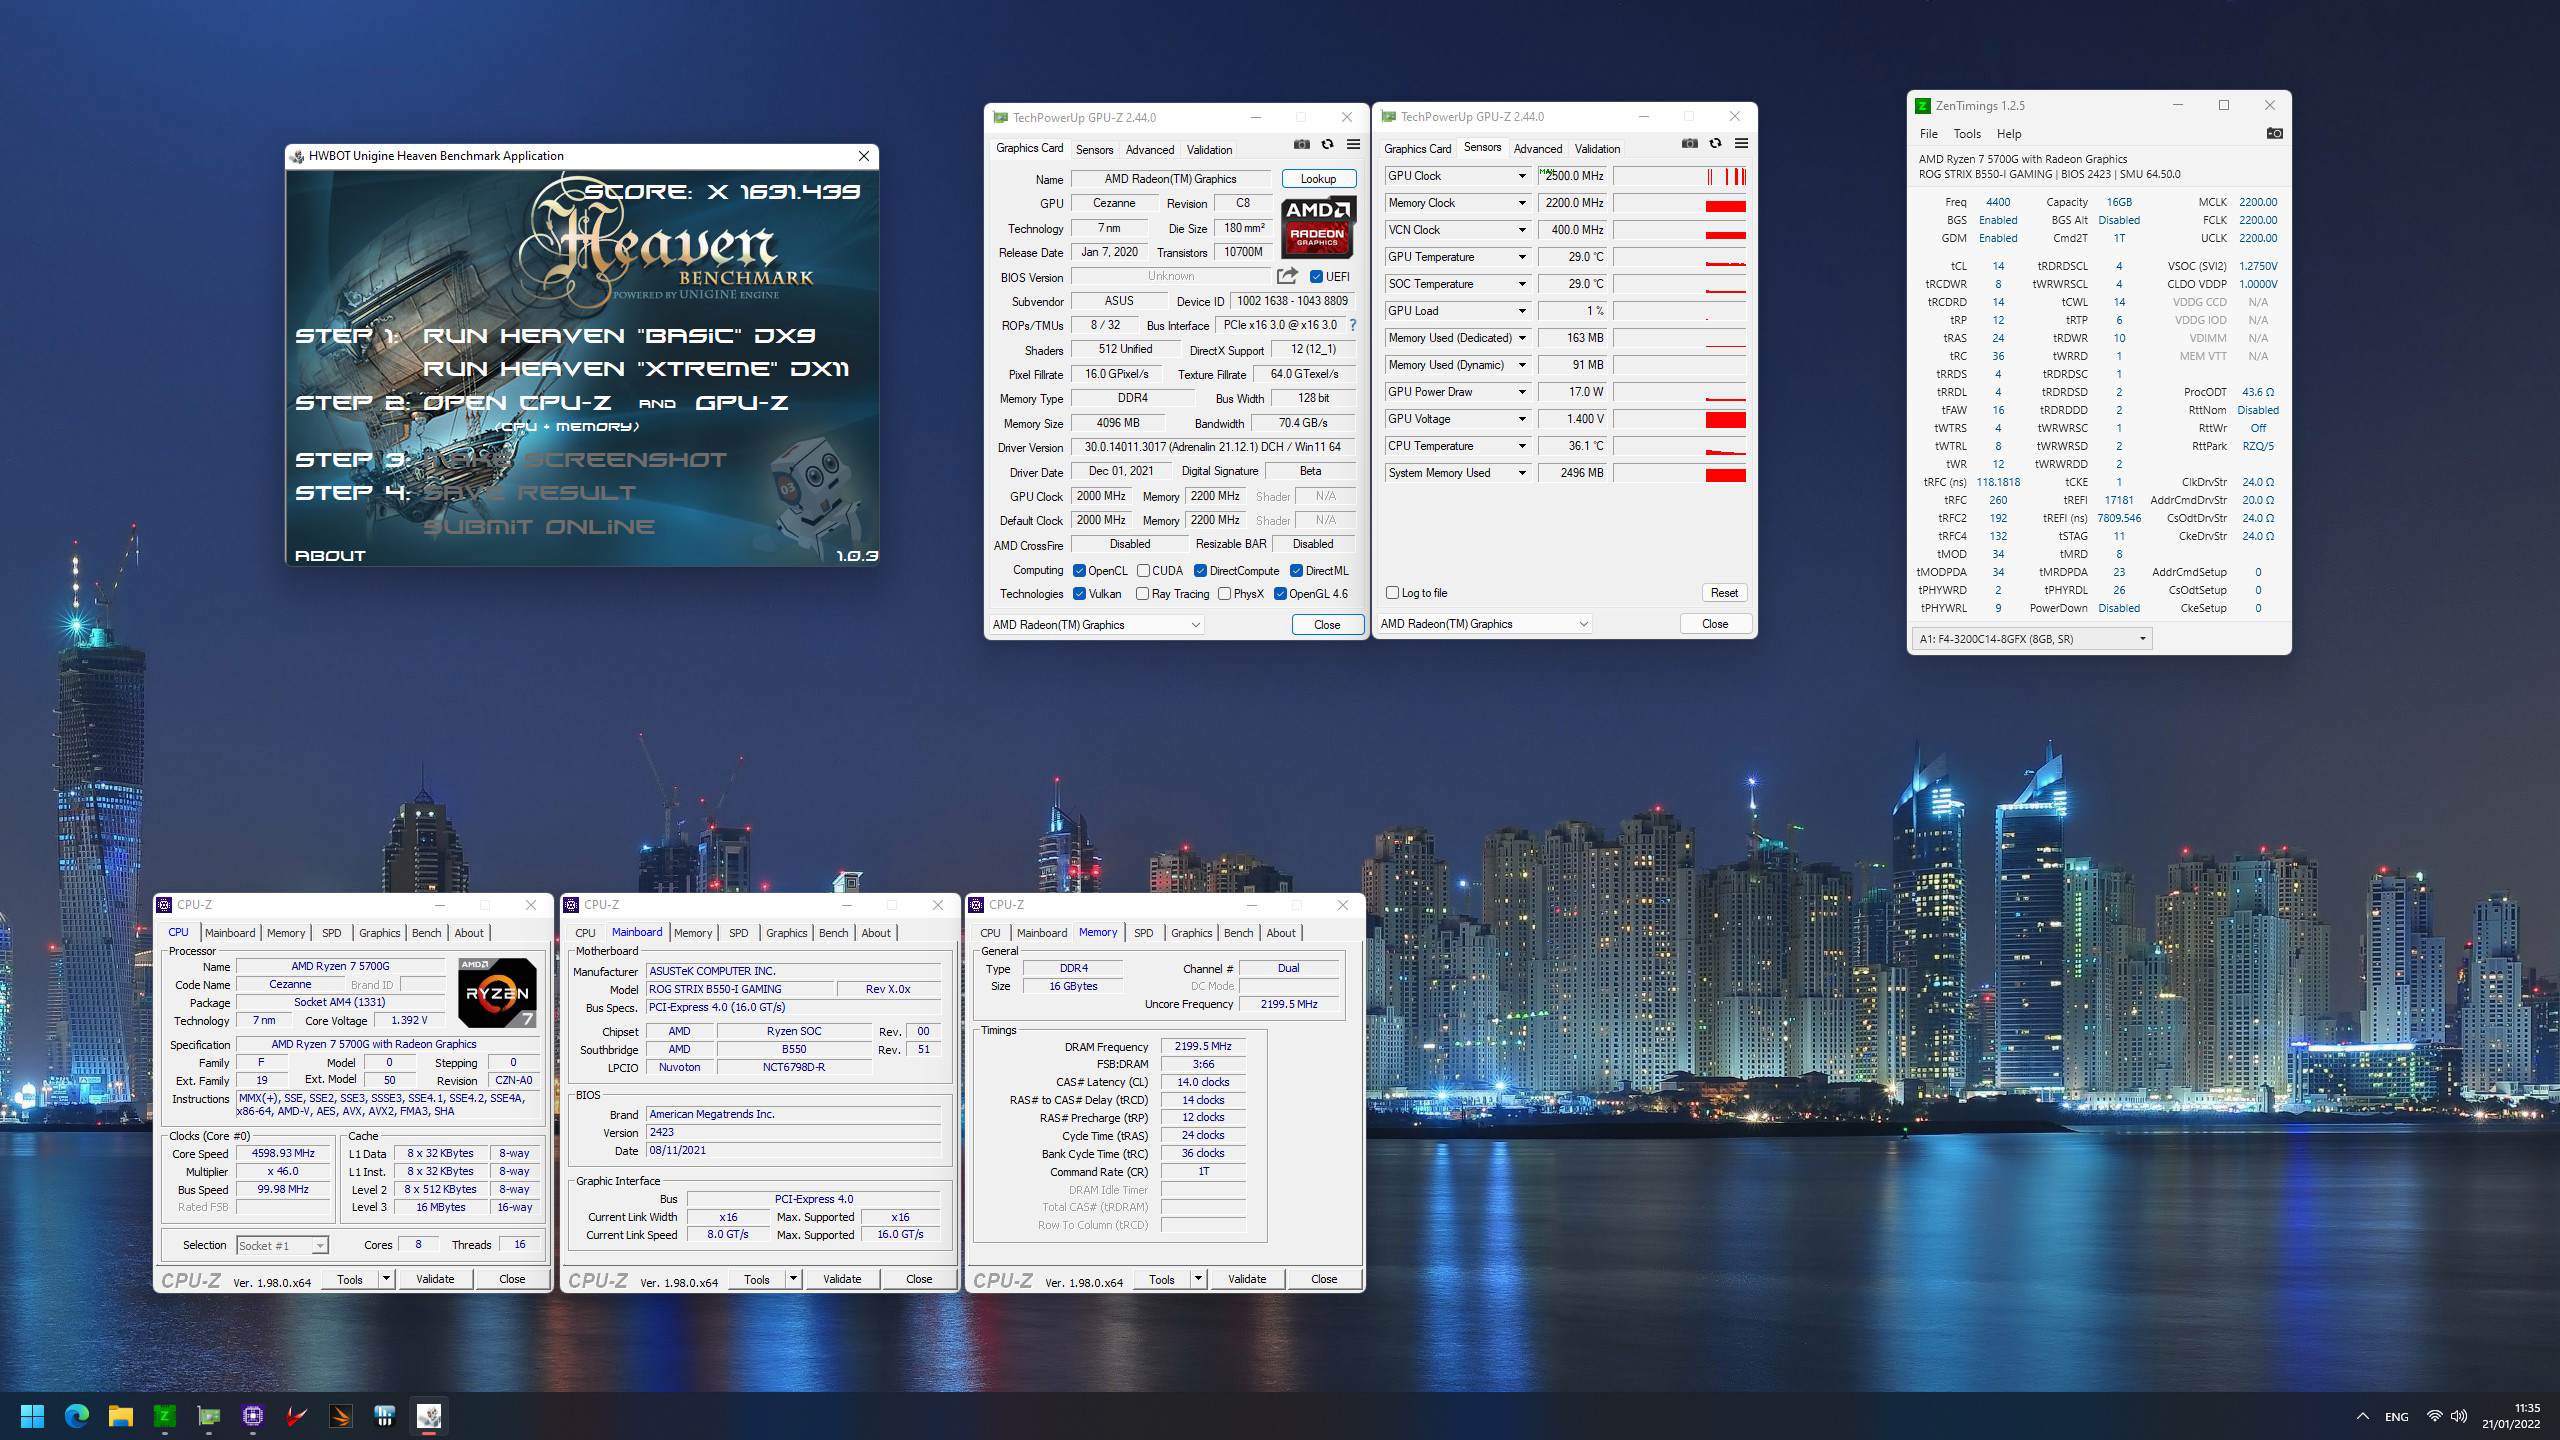Switch to Validation tab in GPU-Z Sensors window

1597,149
